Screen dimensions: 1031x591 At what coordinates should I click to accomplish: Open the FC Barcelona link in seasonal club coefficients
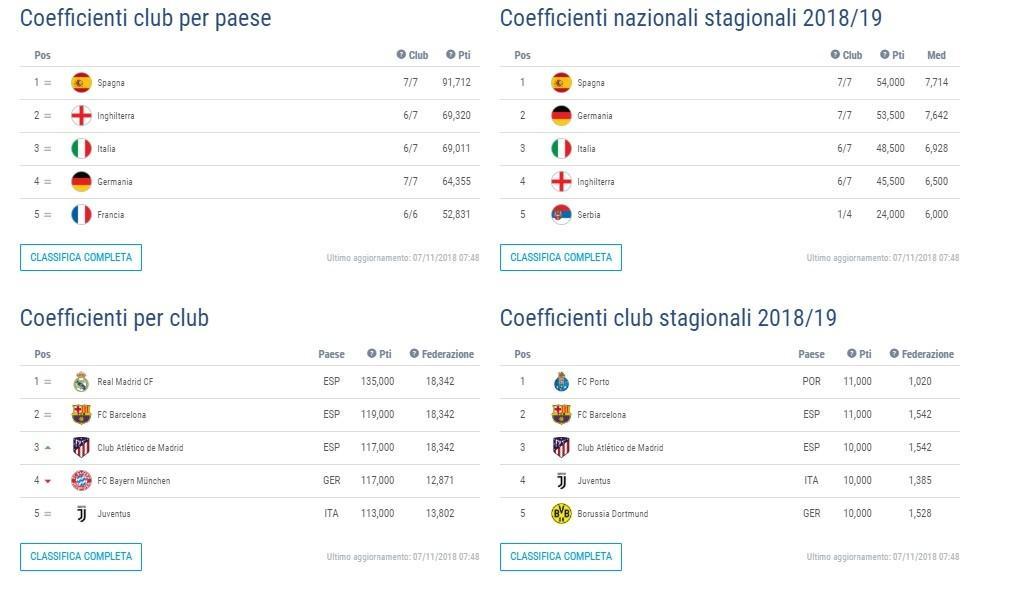(602, 415)
